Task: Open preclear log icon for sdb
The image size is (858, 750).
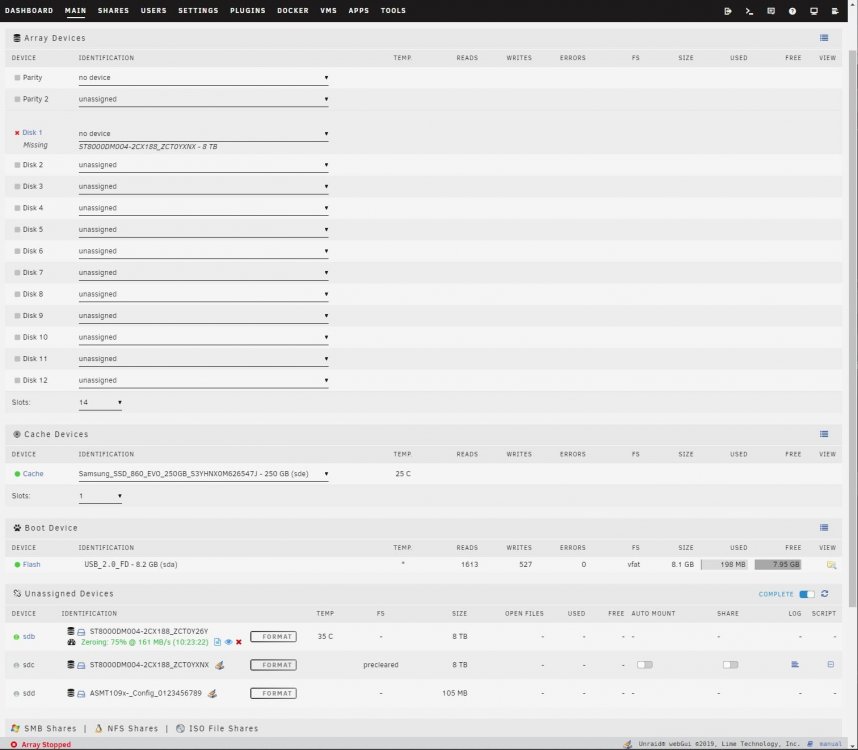Action: point(217,642)
